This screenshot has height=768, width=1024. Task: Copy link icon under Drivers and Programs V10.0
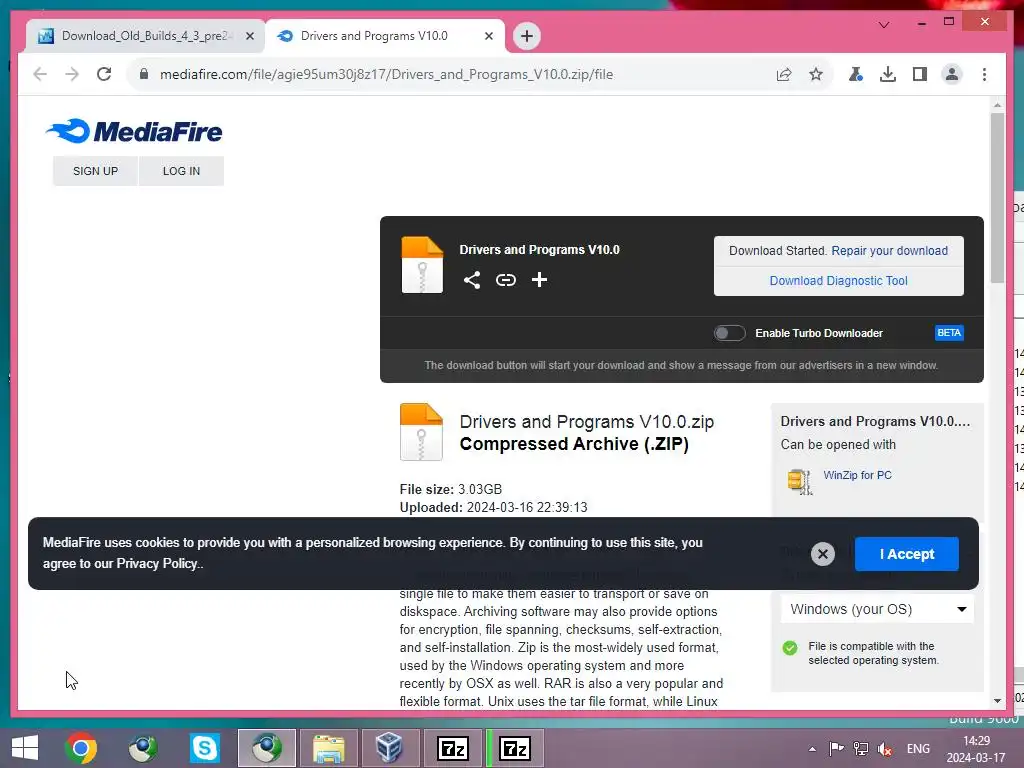click(x=505, y=280)
